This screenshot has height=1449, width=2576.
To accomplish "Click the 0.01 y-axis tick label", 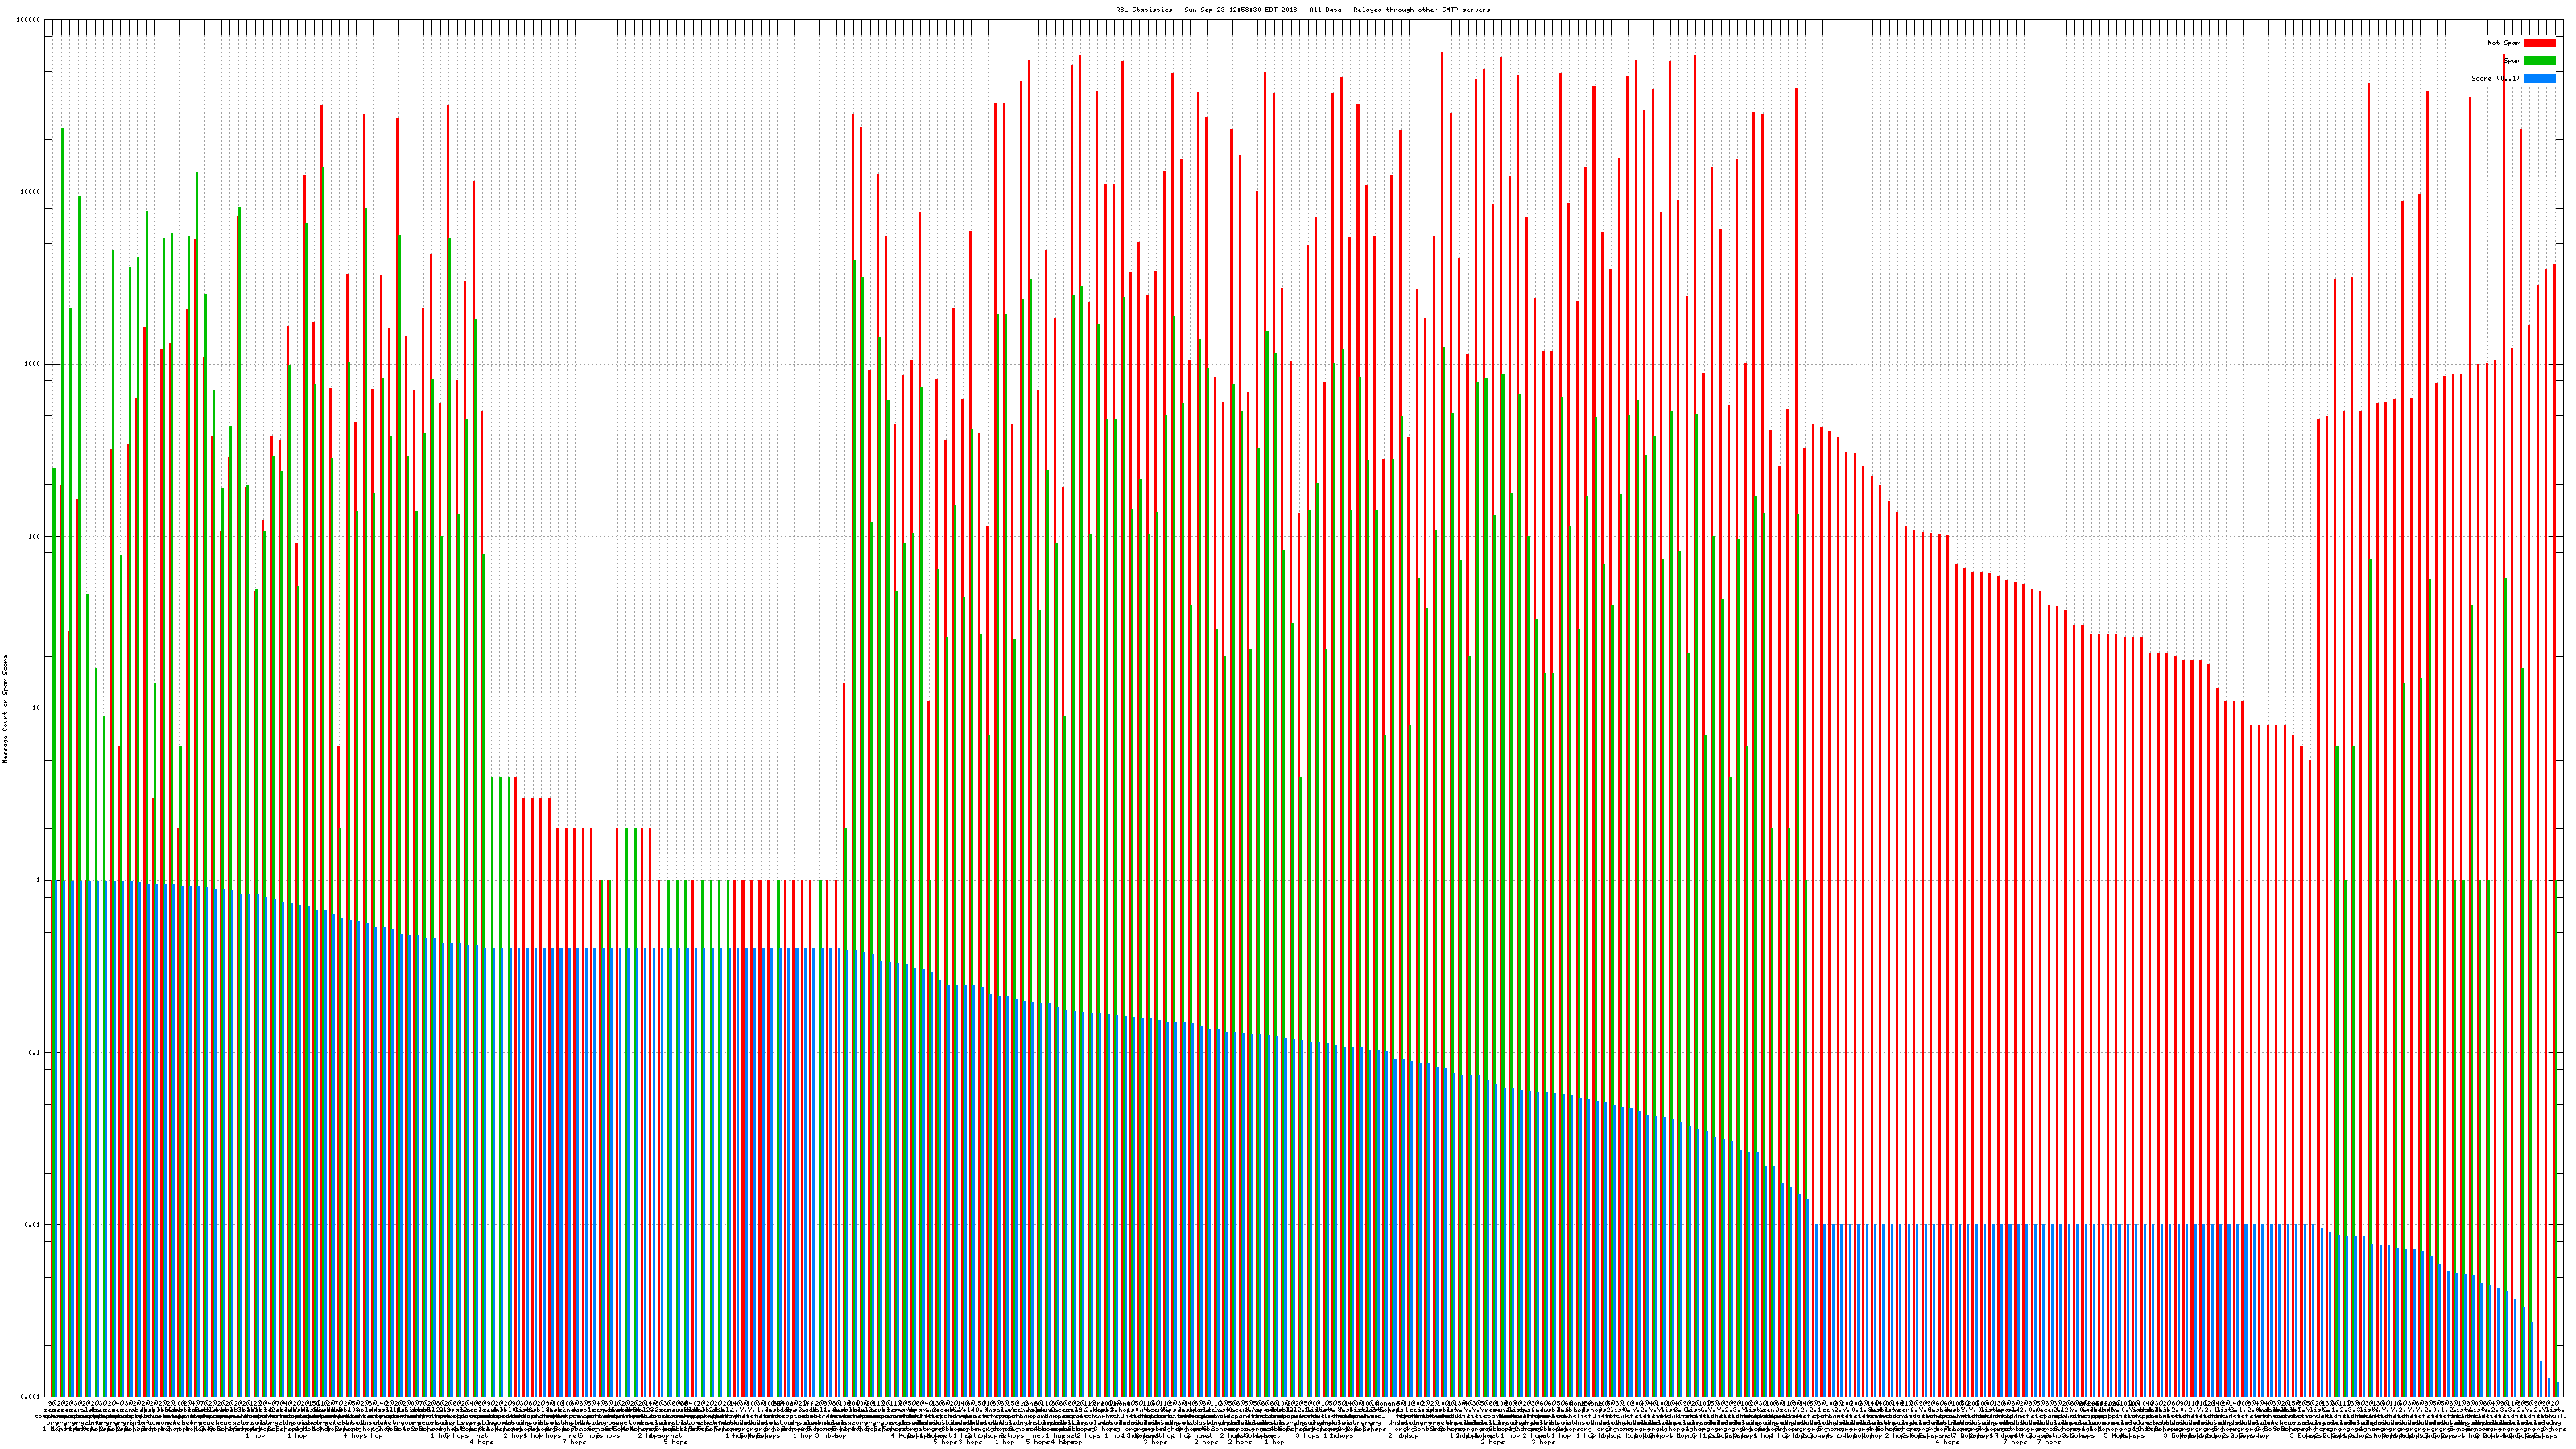I will [34, 1224].
